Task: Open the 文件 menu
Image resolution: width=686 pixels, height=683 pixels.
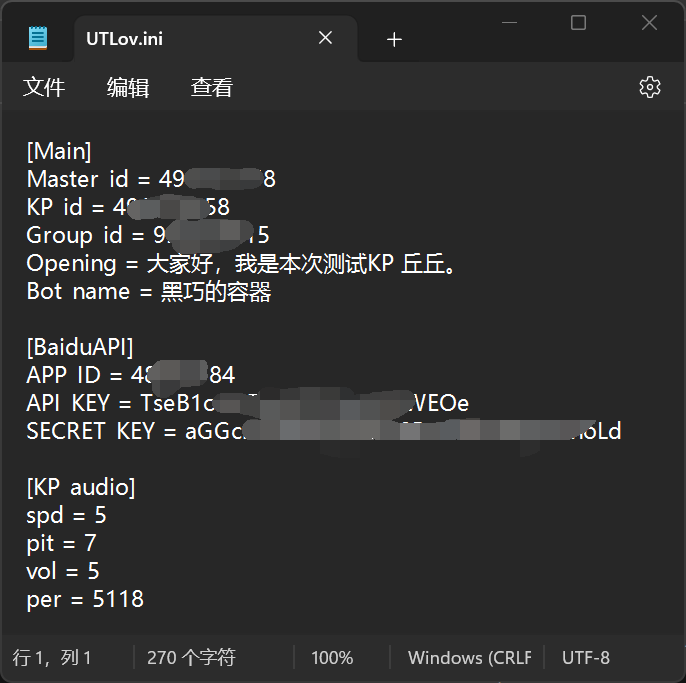Action: click(x=44, y=88)
